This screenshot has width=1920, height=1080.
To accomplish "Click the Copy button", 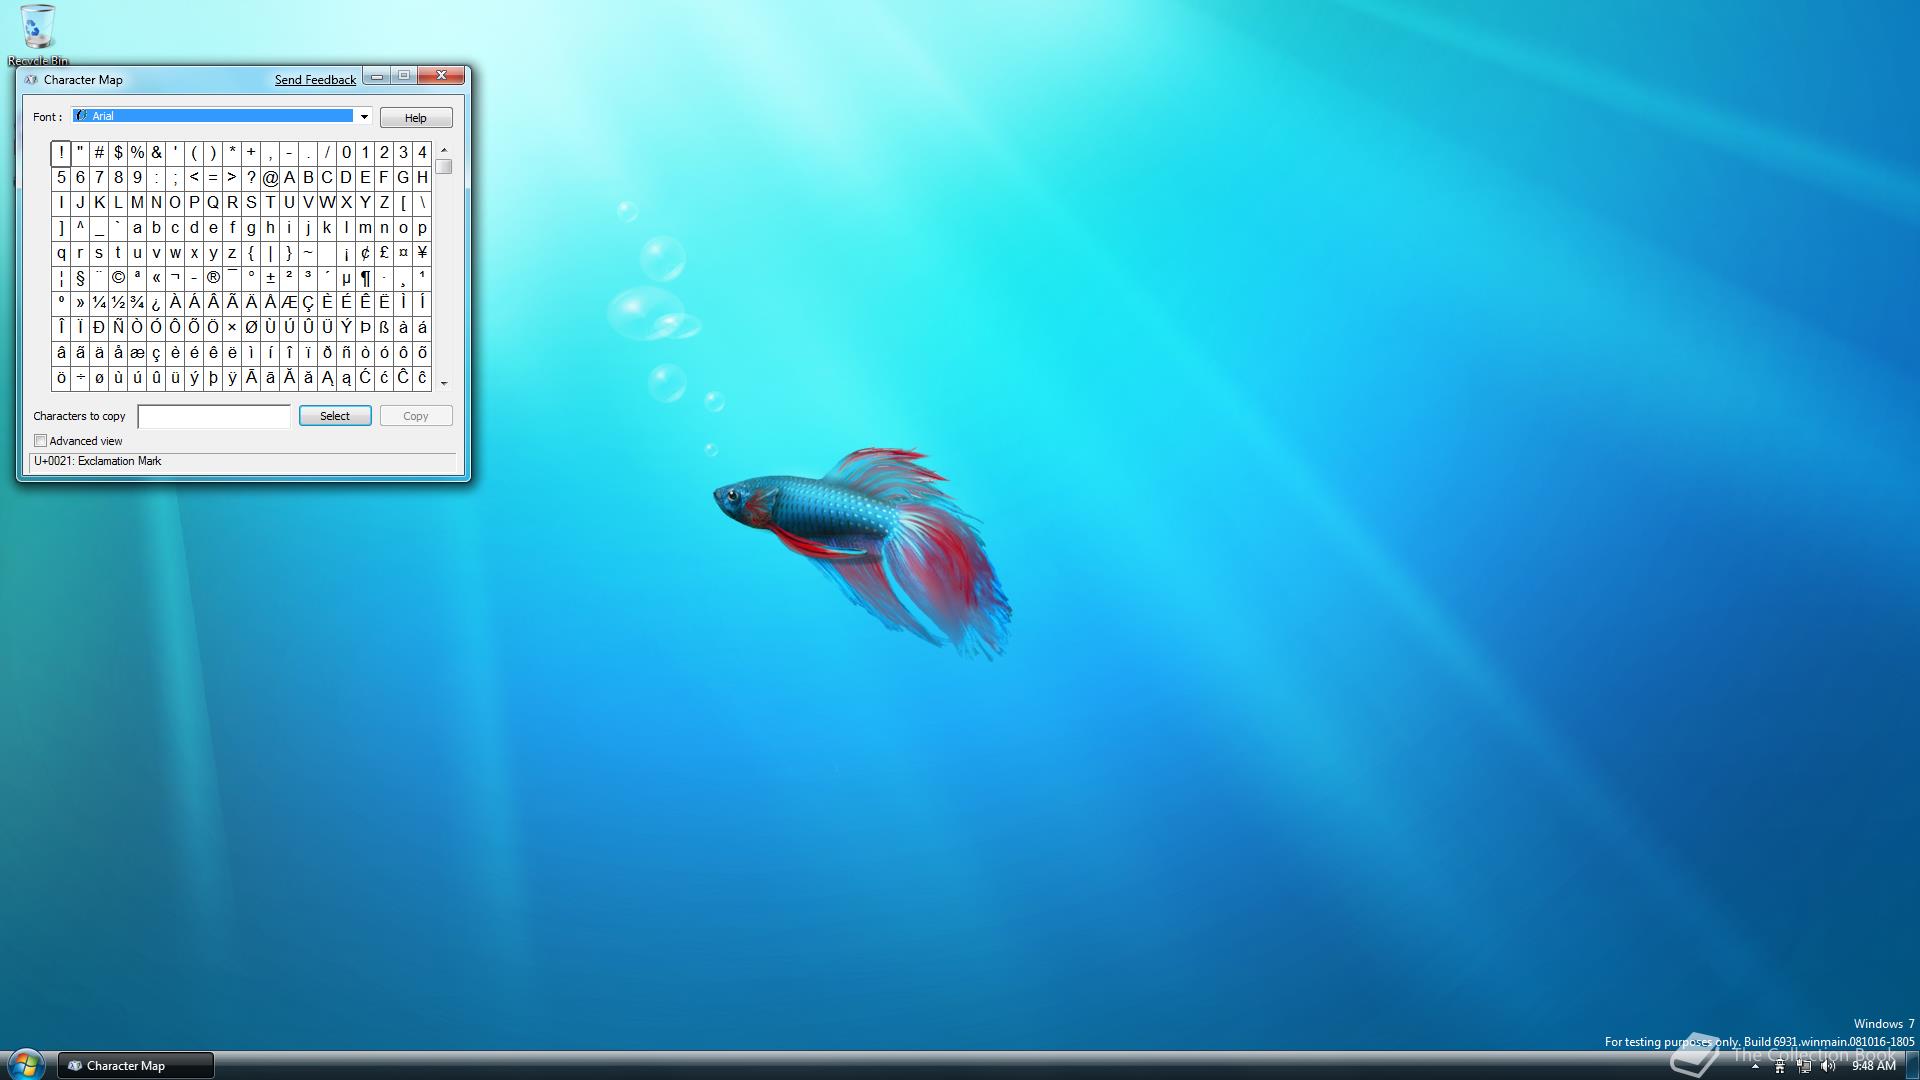I will 416,416.
